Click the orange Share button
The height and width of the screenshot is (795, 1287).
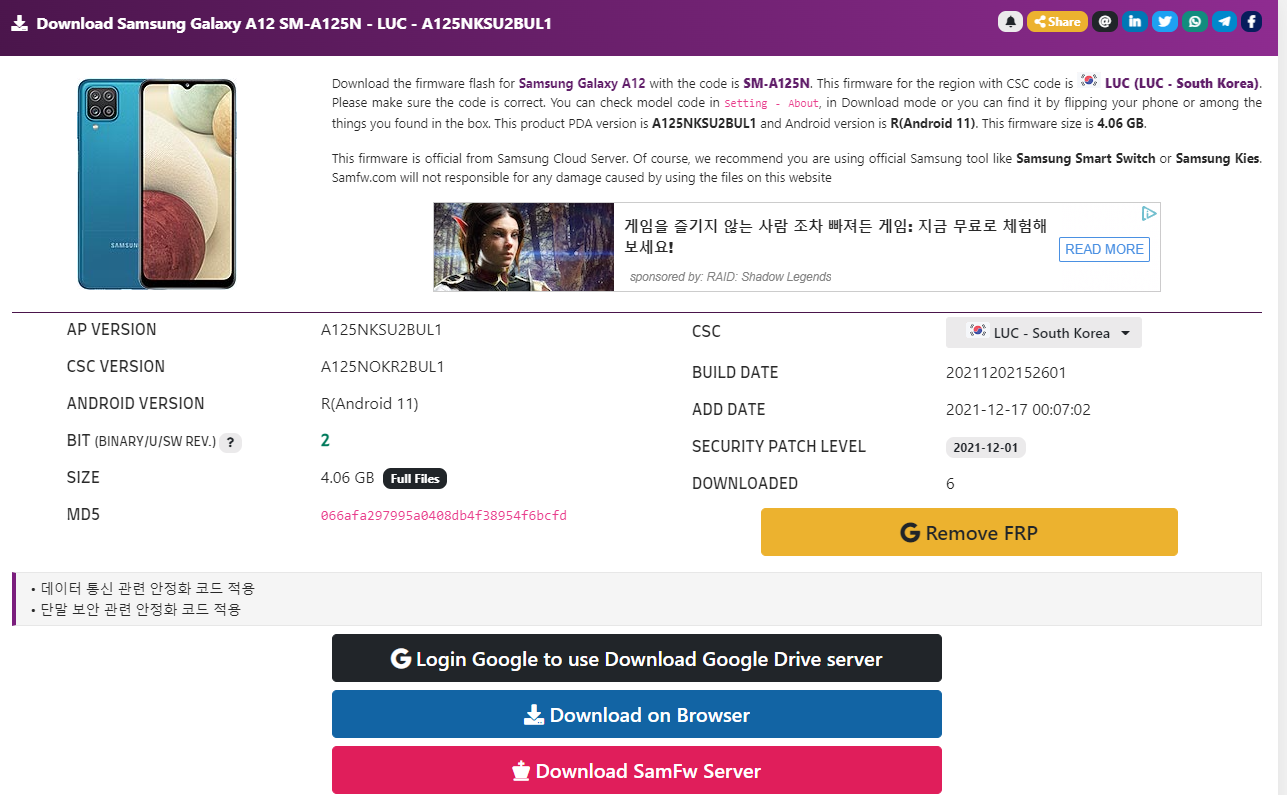pos(1057,21)
